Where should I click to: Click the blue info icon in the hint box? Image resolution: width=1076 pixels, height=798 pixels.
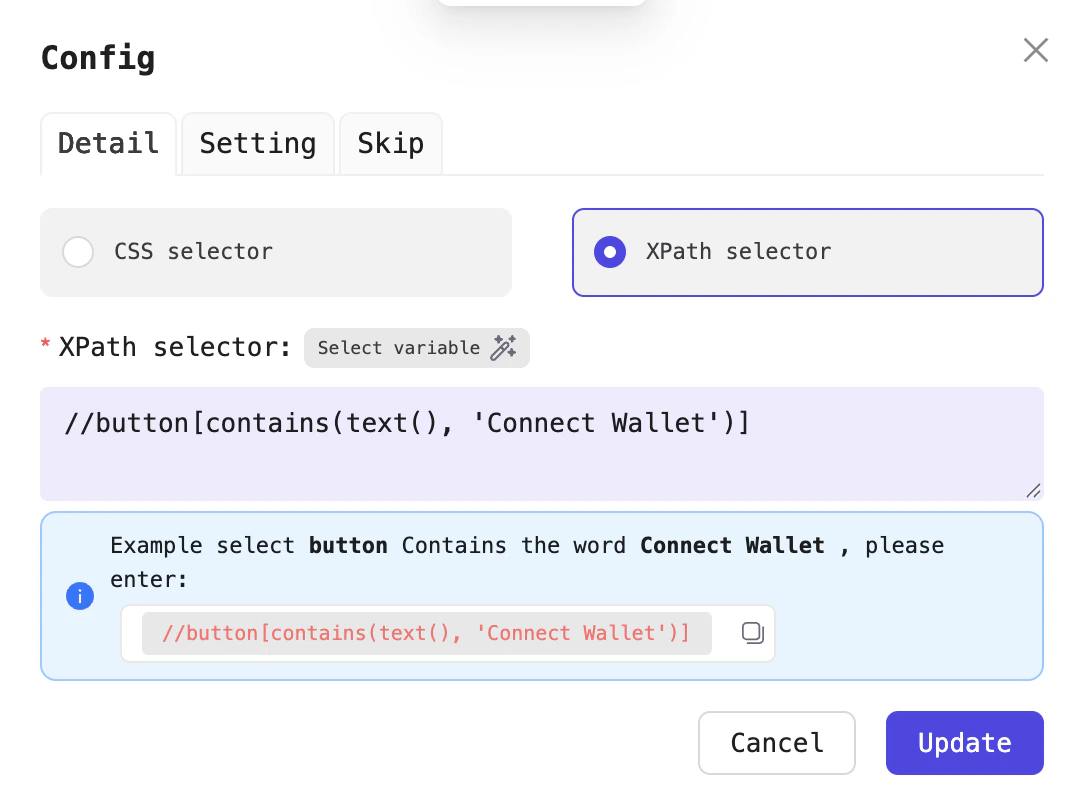80,596
